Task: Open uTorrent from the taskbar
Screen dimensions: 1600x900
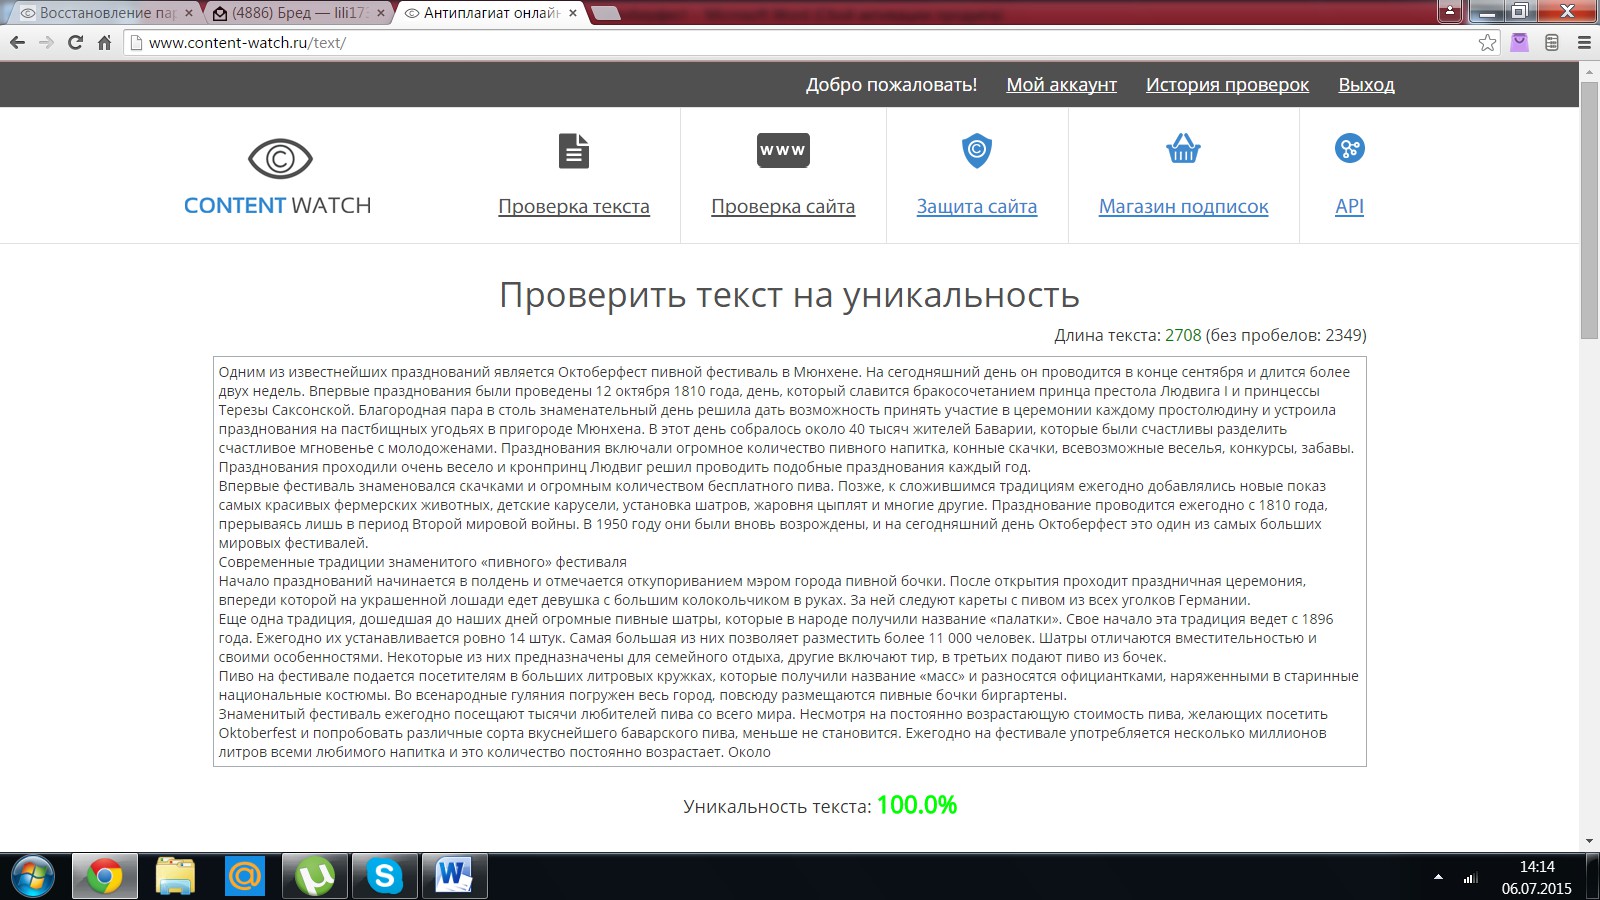Action: [315, 877]
